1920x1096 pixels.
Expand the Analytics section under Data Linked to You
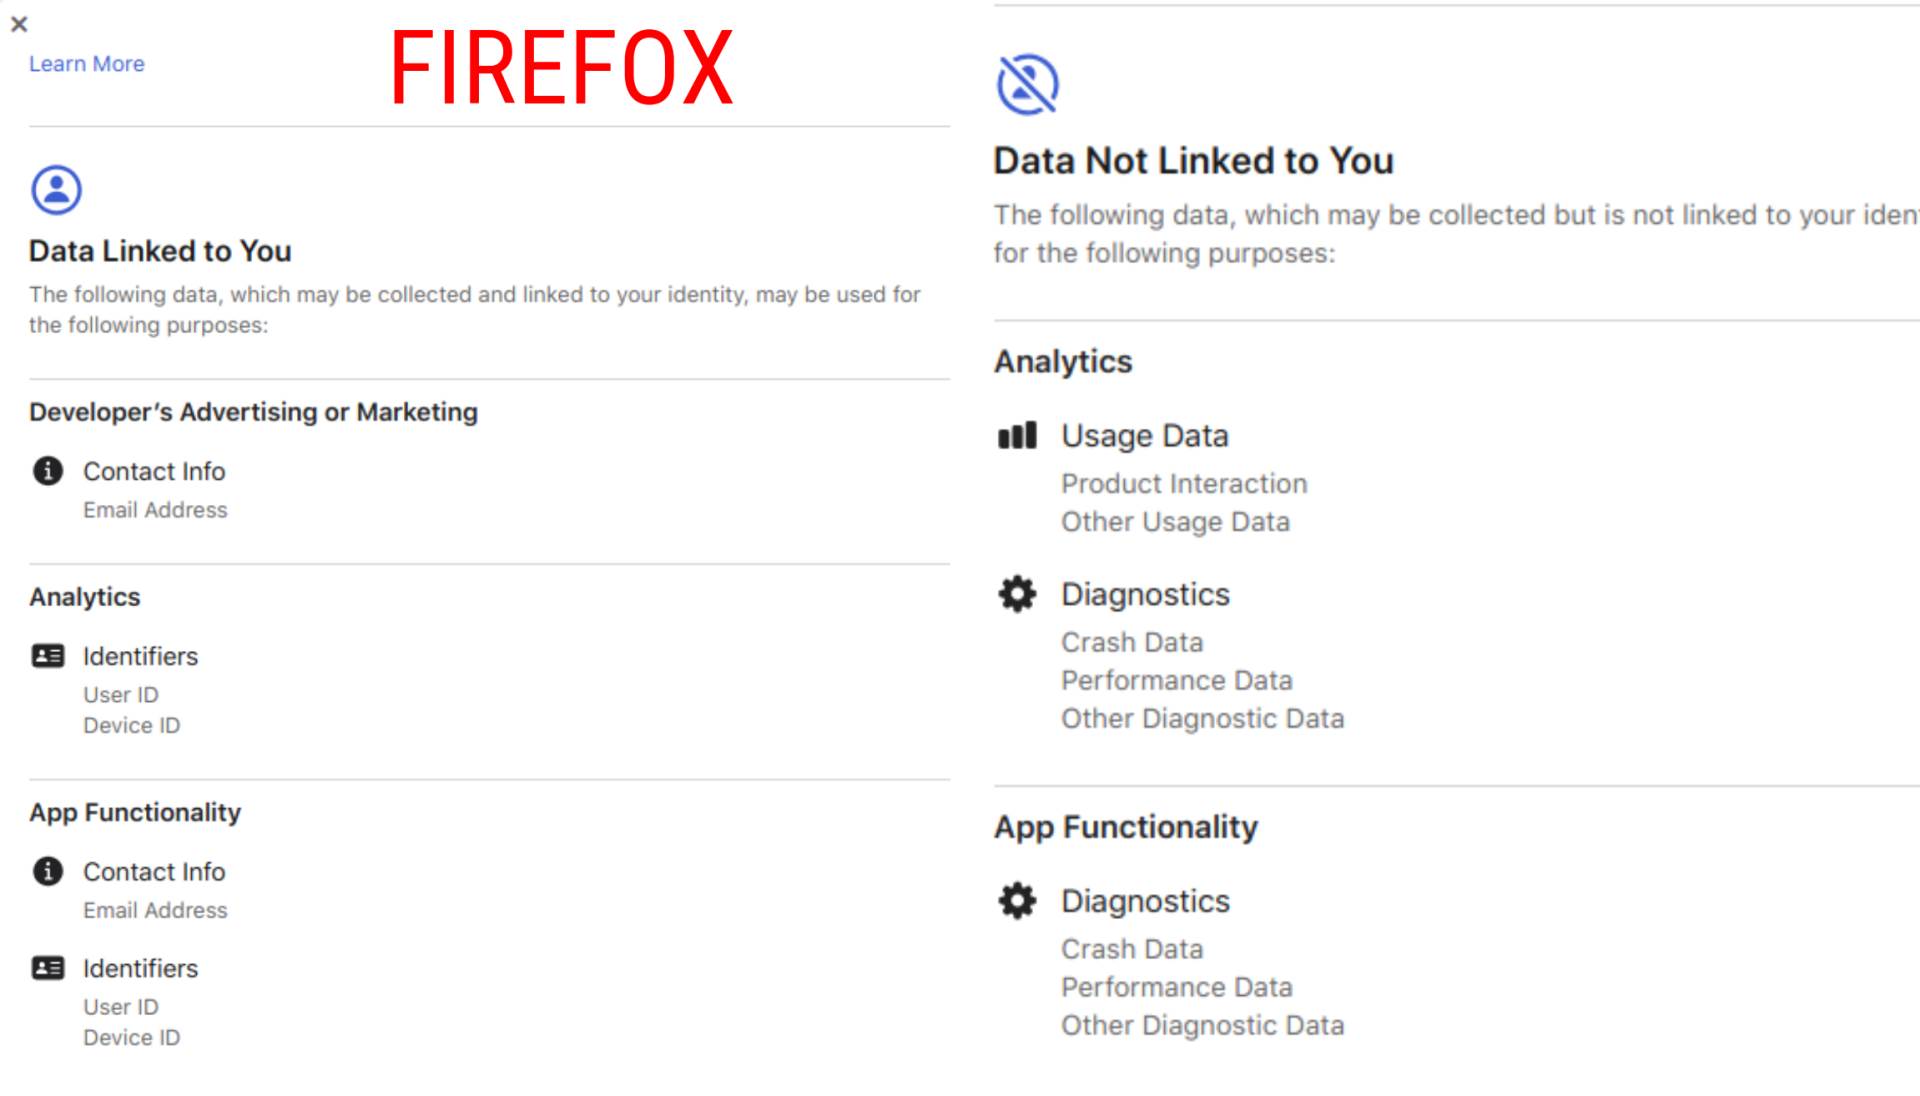84,597
